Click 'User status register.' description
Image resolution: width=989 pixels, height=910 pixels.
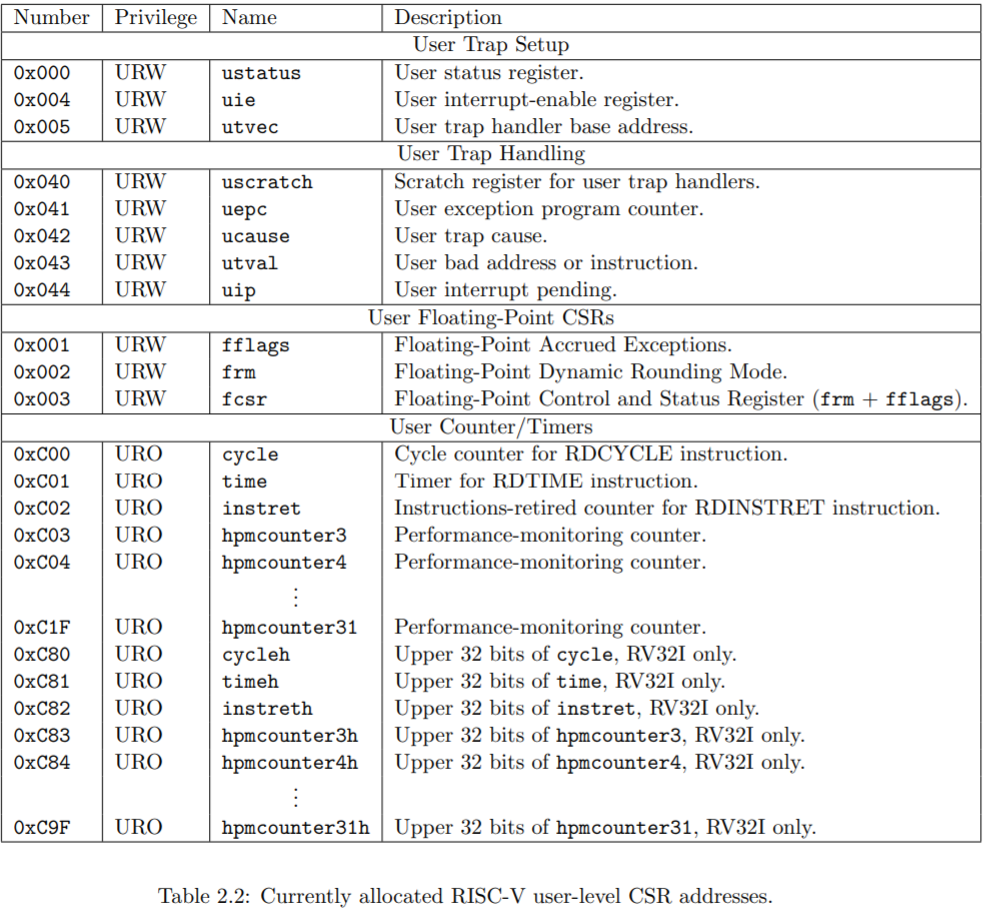click(x=489, y=73)
